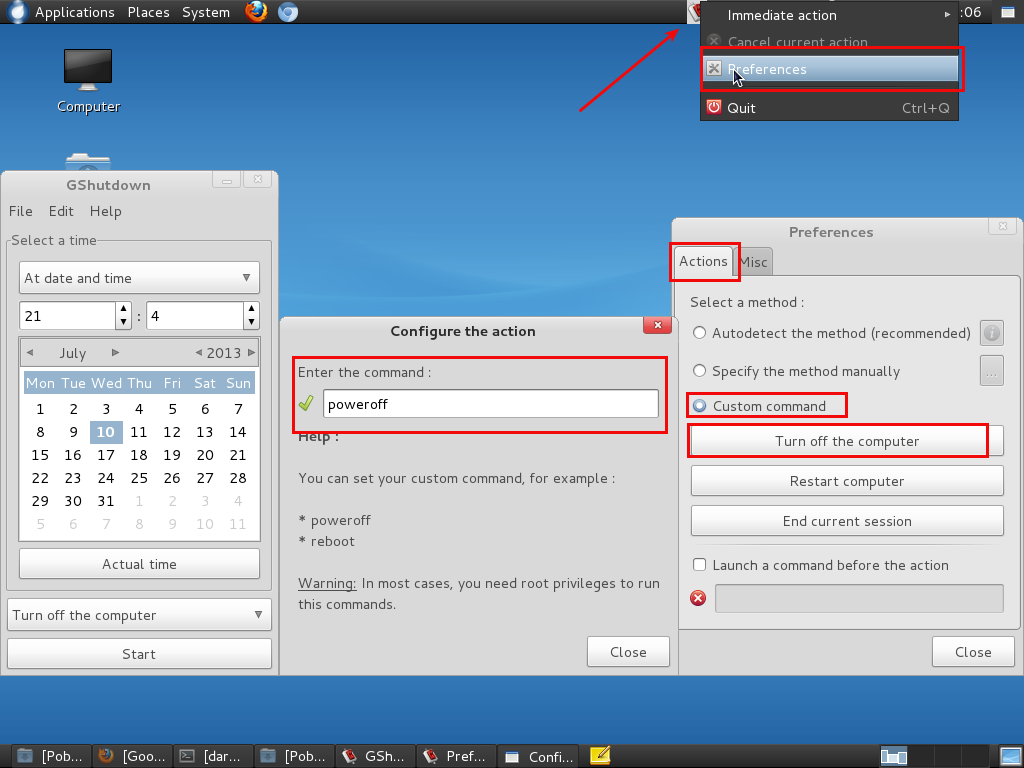Open the Turn off the computer action dropdown
This screenshot has width=1024, height=768.
tap(139, 615)
